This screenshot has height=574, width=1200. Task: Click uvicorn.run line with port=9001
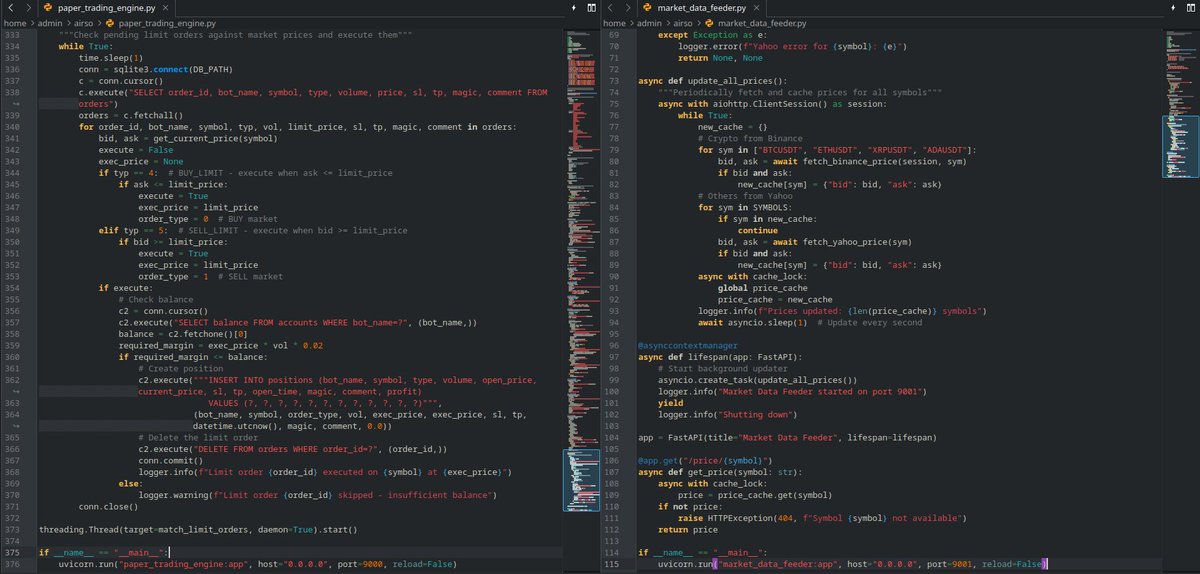pyautogui.click(x=851, y=565)
